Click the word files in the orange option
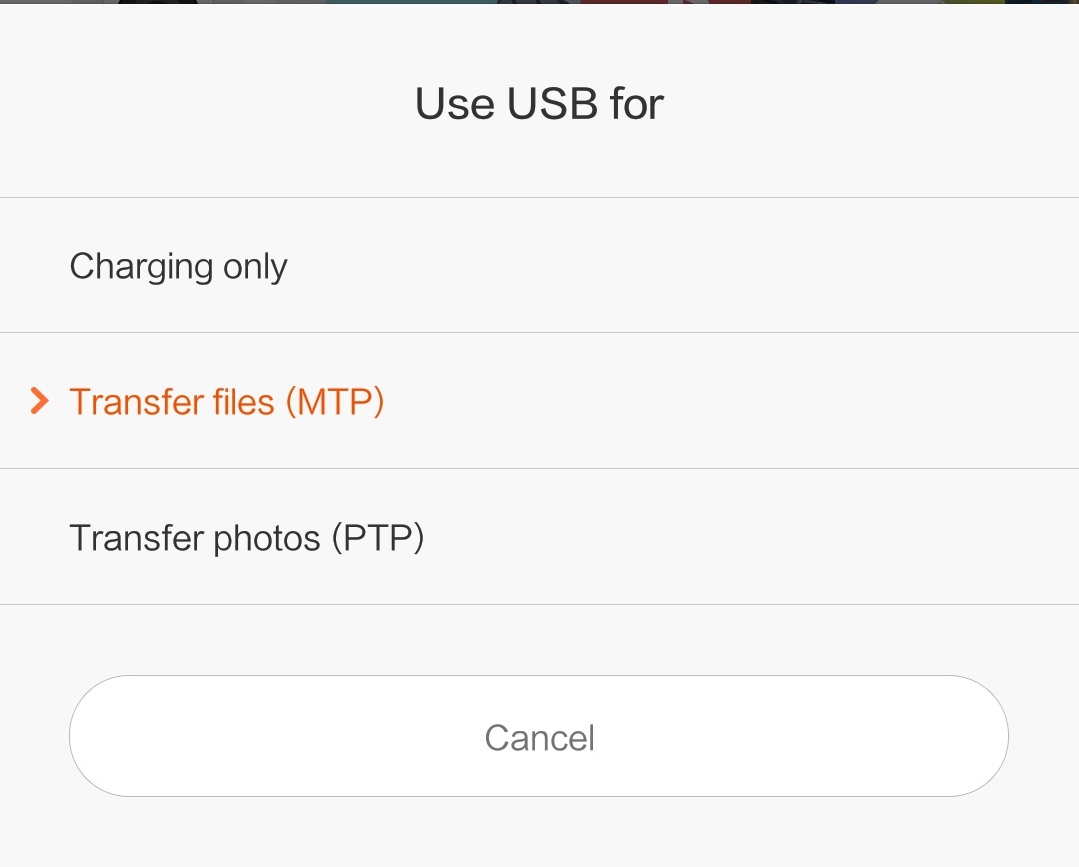 click(244, 402)
